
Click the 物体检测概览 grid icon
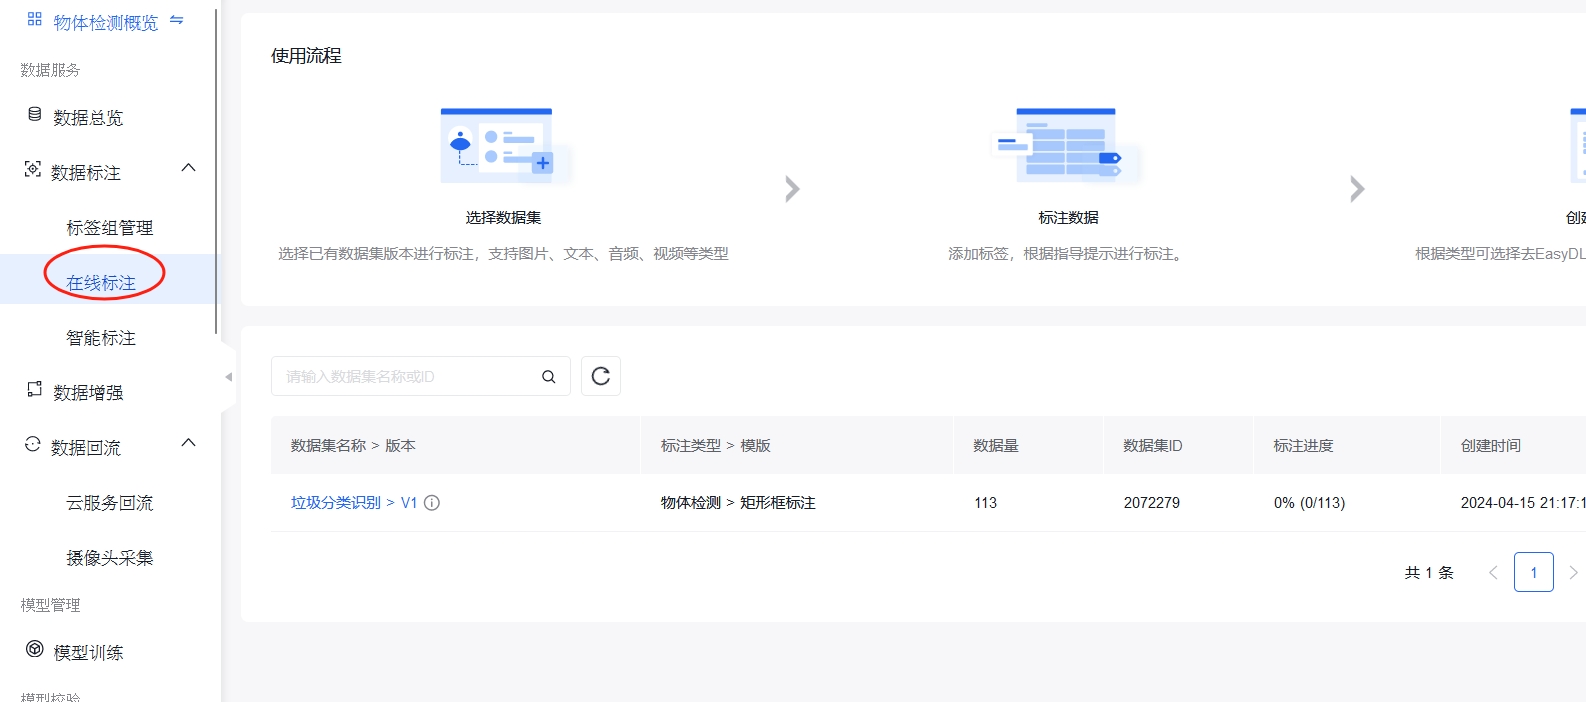35,19
